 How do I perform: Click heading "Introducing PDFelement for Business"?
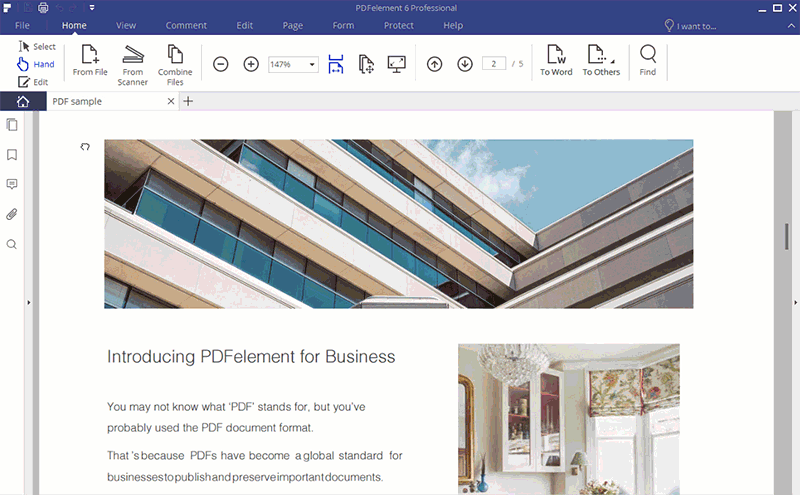point(251,356)
